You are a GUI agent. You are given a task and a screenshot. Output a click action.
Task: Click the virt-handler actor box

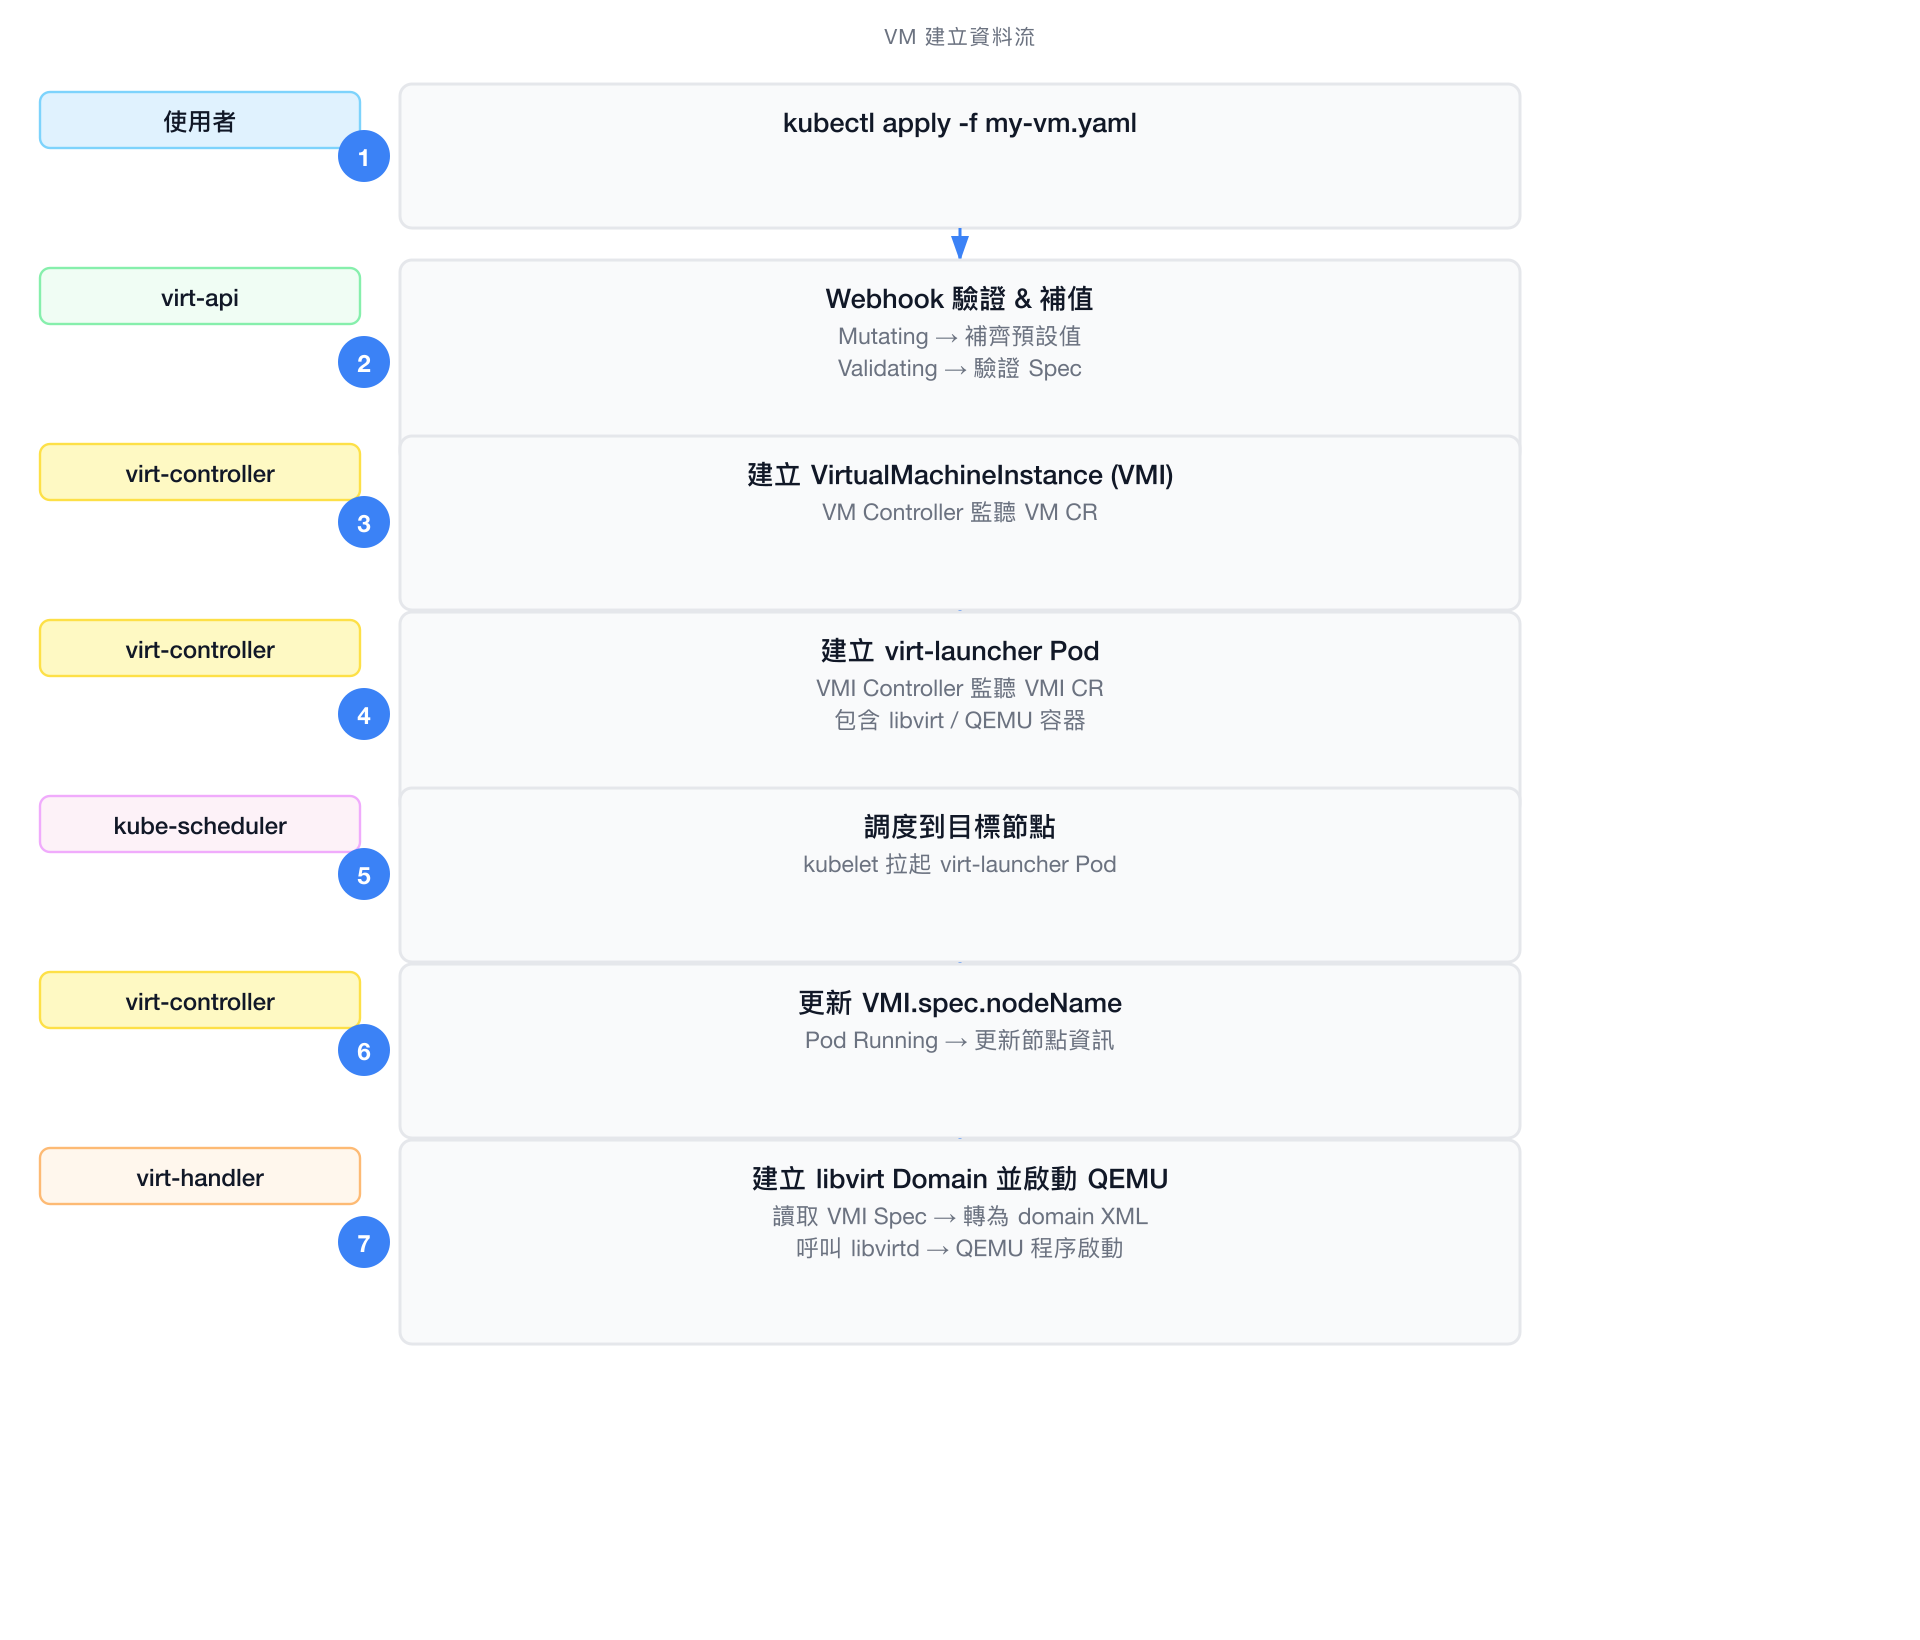pyautogui.click(x=200, y=1177)
